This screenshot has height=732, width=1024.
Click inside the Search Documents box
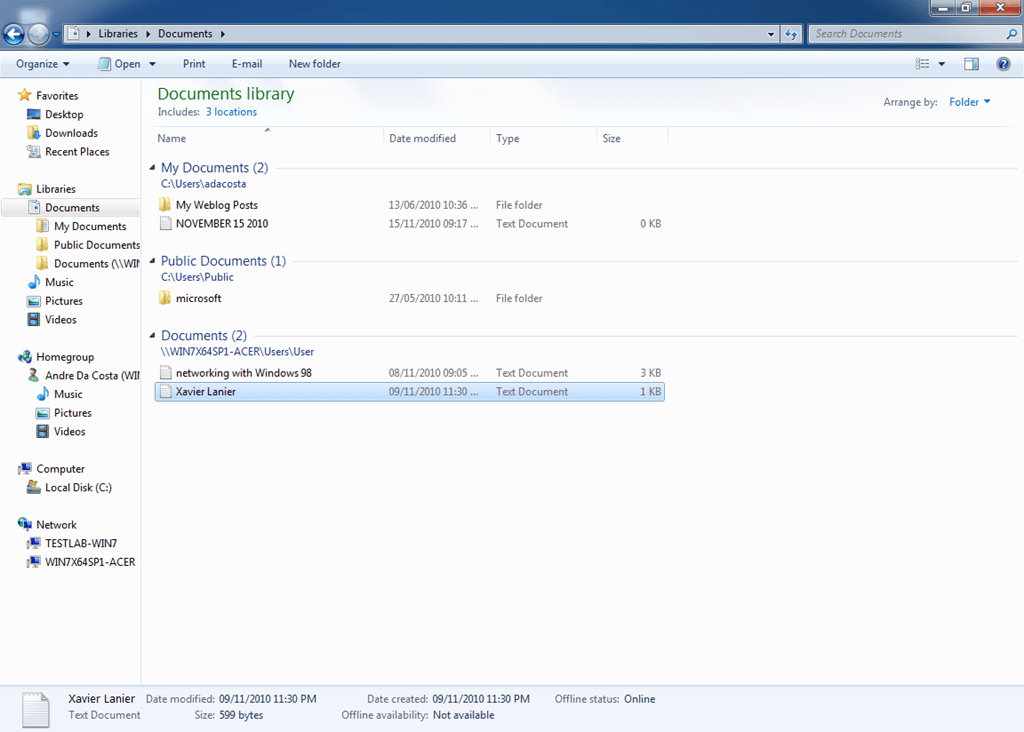coord(905,33)
